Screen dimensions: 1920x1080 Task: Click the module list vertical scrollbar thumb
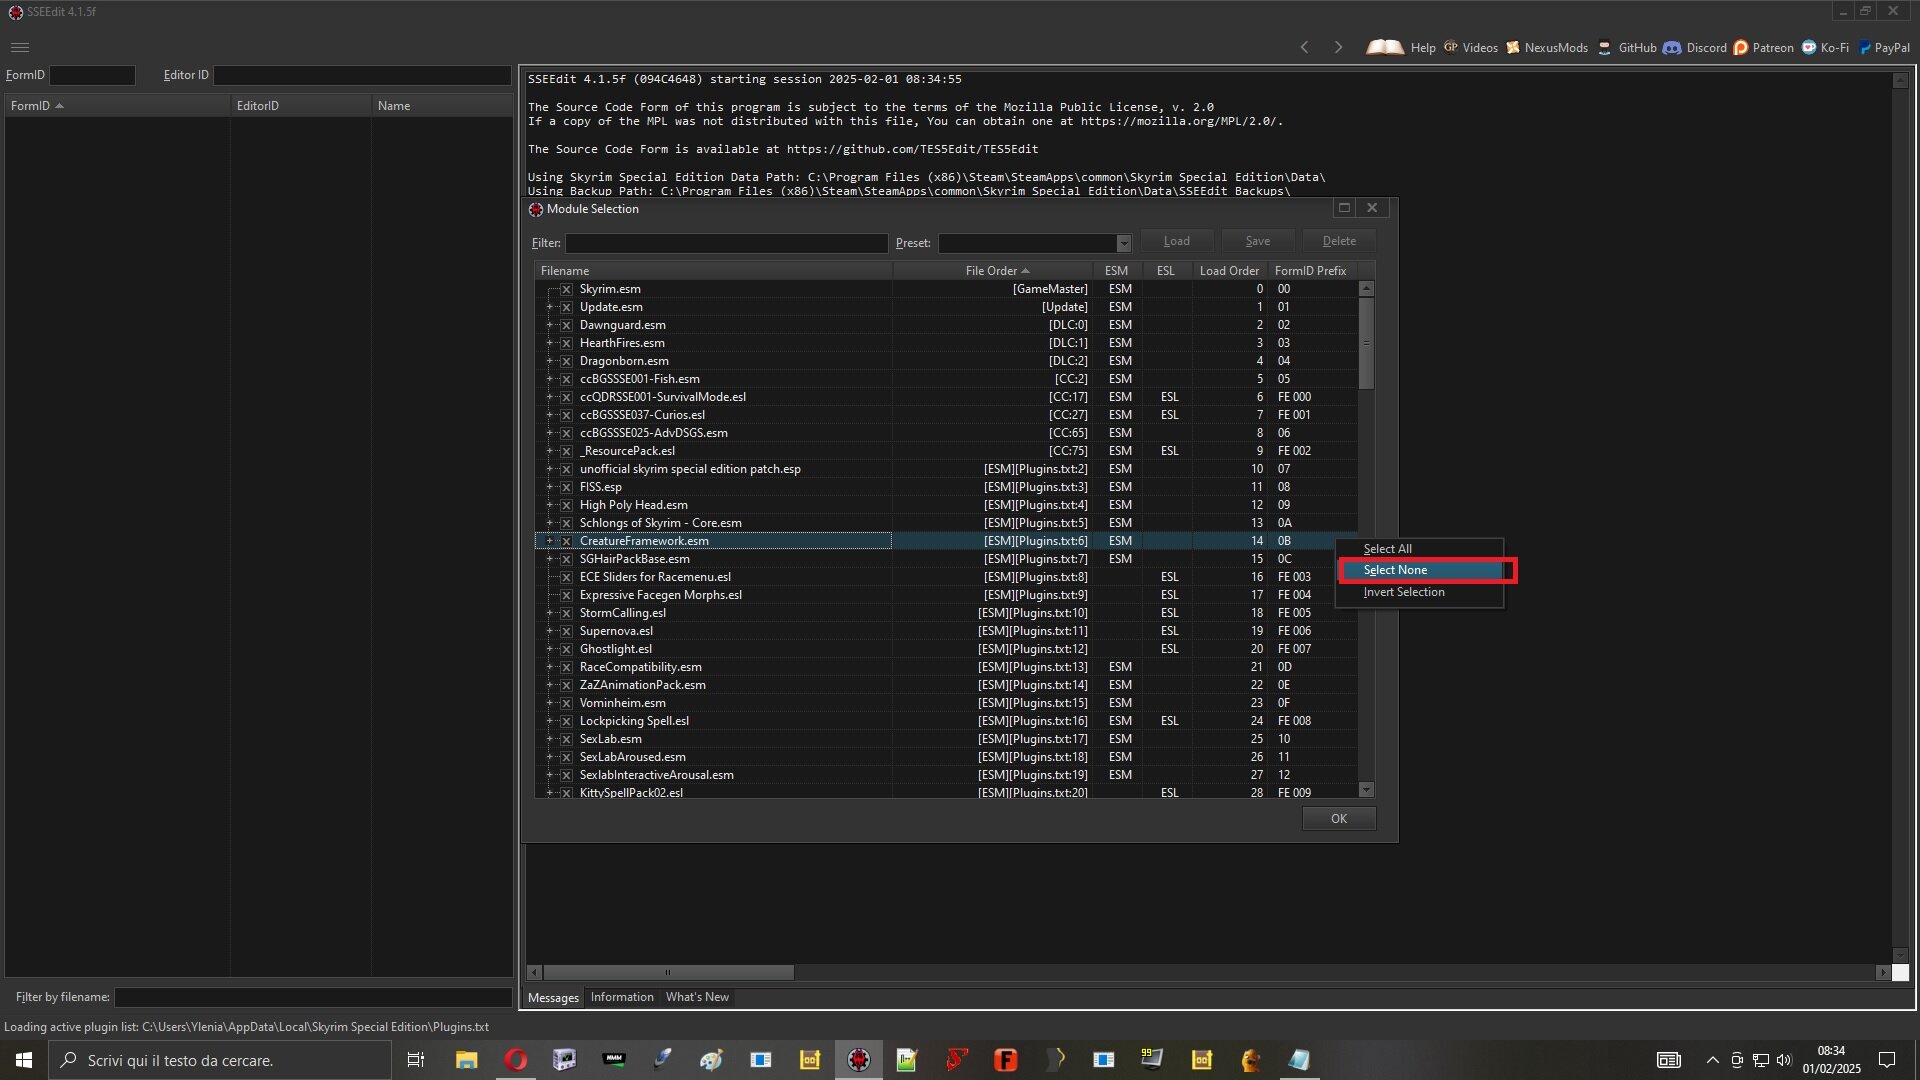[x=1366, y=343]
